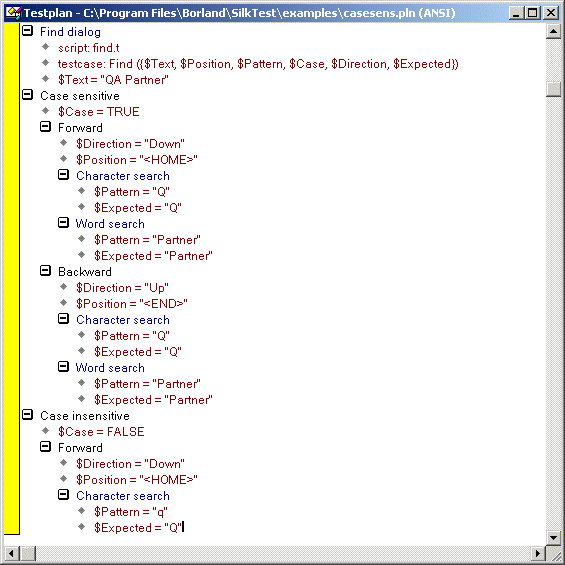Screen dimensions: 565x565
Task: Click the diamond bullet beside $Text = "QA Partner"
Action: [45, 79]
